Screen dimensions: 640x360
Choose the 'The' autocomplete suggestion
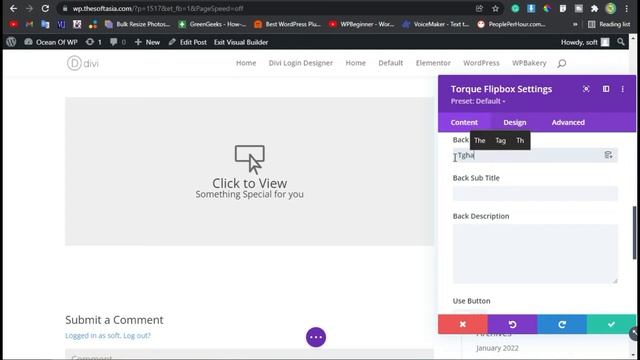coord(480,140)
